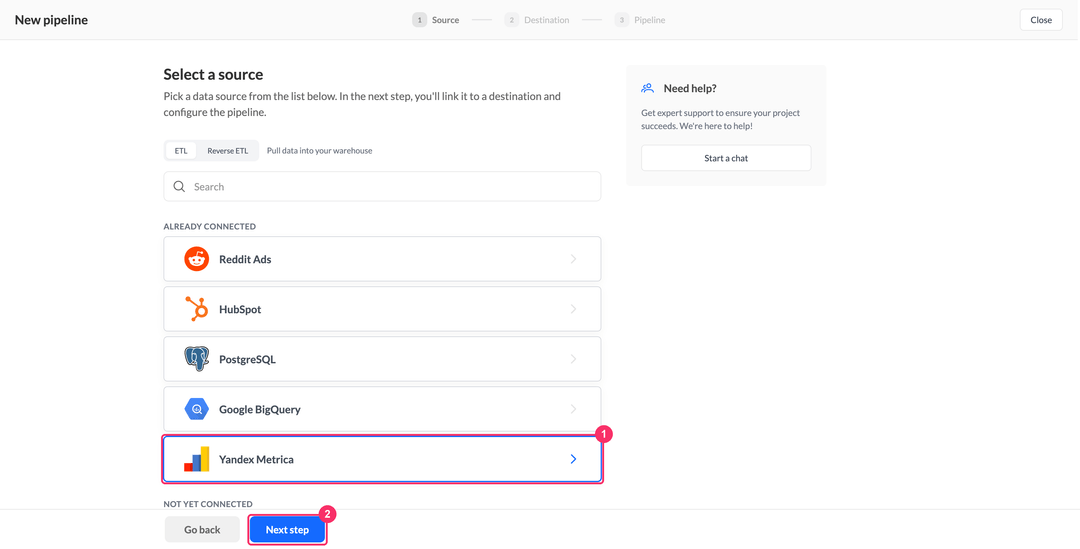Click the Next step button
Image resolution: width=1080 pixels, height=549 pixels.
click(287, 530)
